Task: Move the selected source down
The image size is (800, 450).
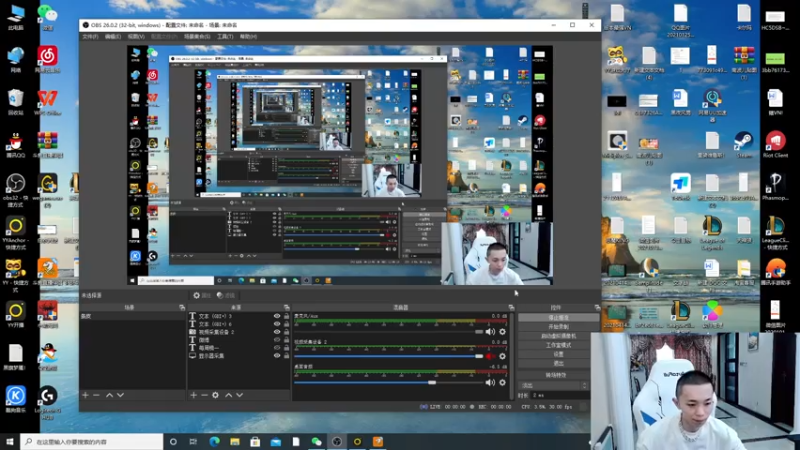Action: [240, 395]
